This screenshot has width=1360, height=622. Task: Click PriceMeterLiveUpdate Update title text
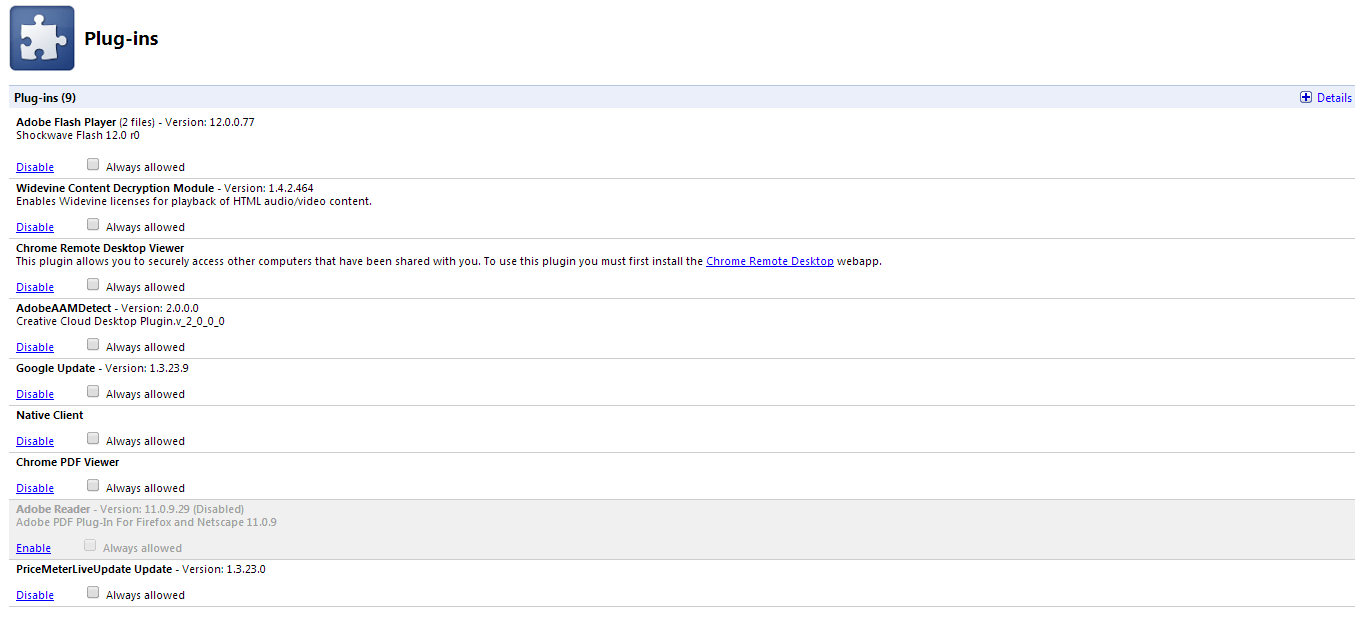pos(94,569)
